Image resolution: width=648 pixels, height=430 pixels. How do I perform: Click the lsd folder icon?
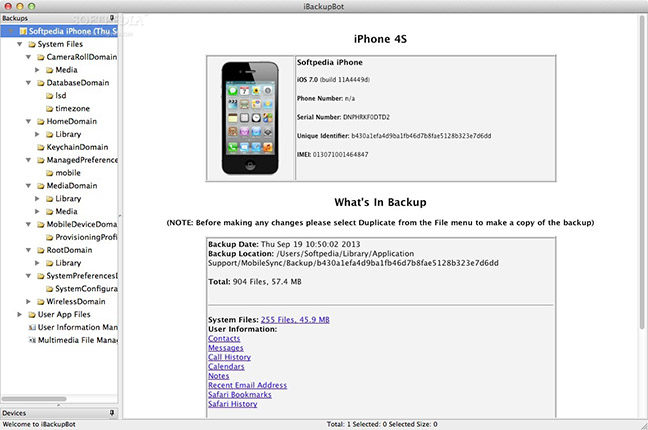pos(50,96)
